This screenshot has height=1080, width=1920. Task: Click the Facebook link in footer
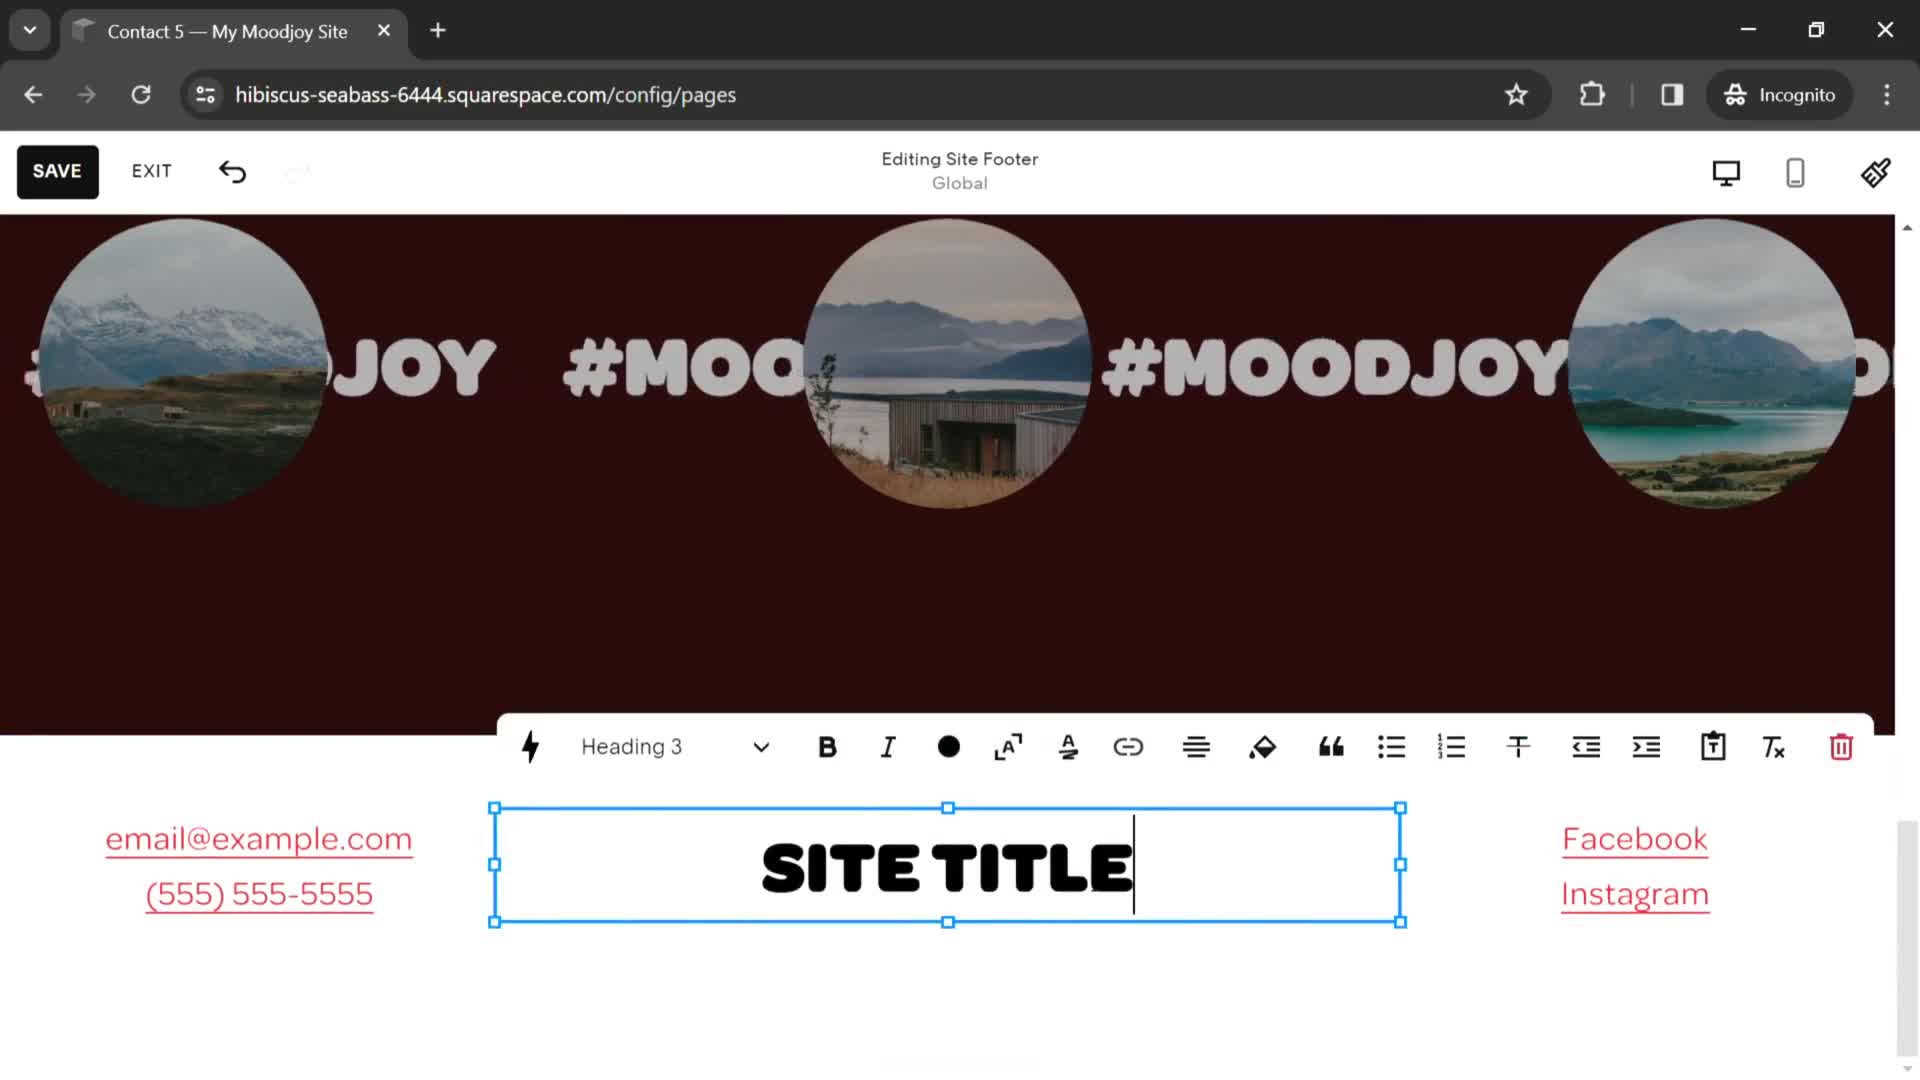[1634, 839]
